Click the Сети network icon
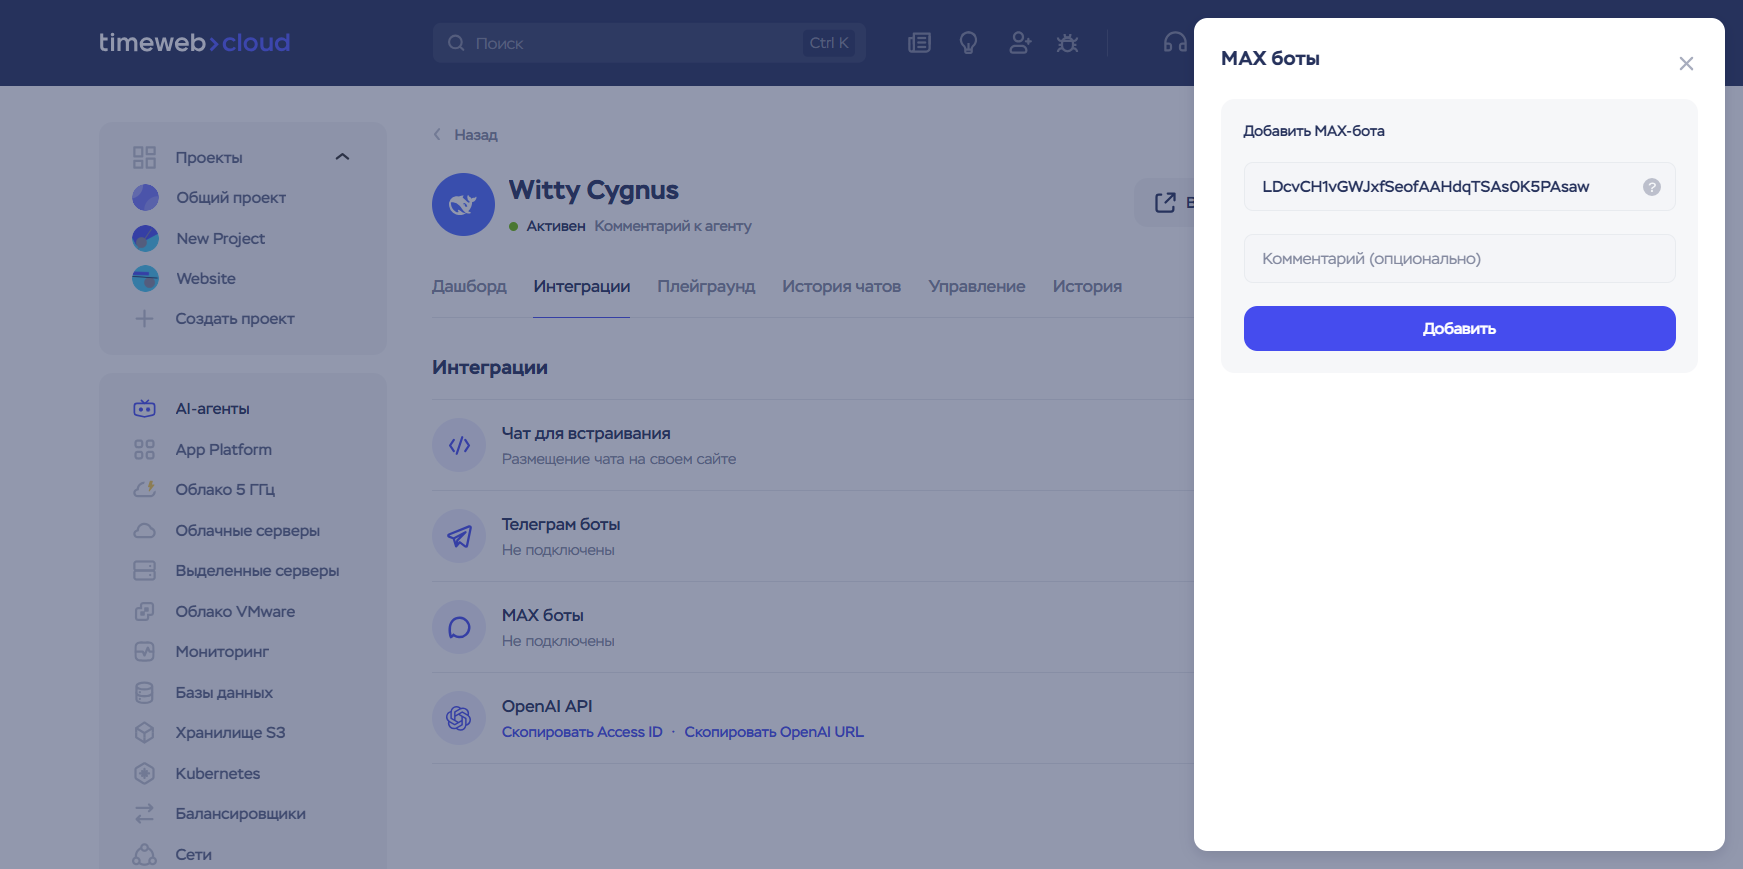This screenshot has height=869, width=1743. point(145,855)
